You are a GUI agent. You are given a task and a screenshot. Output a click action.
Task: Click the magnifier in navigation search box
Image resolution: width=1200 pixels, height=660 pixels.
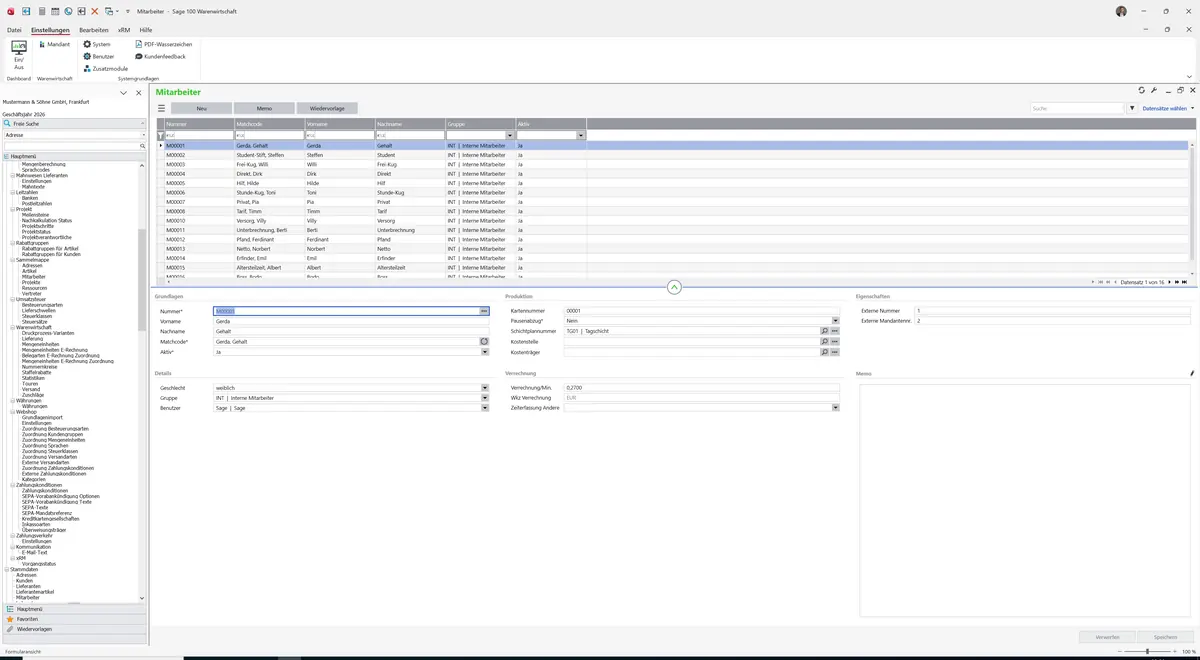pyautogui.click(x=143, y=146)
